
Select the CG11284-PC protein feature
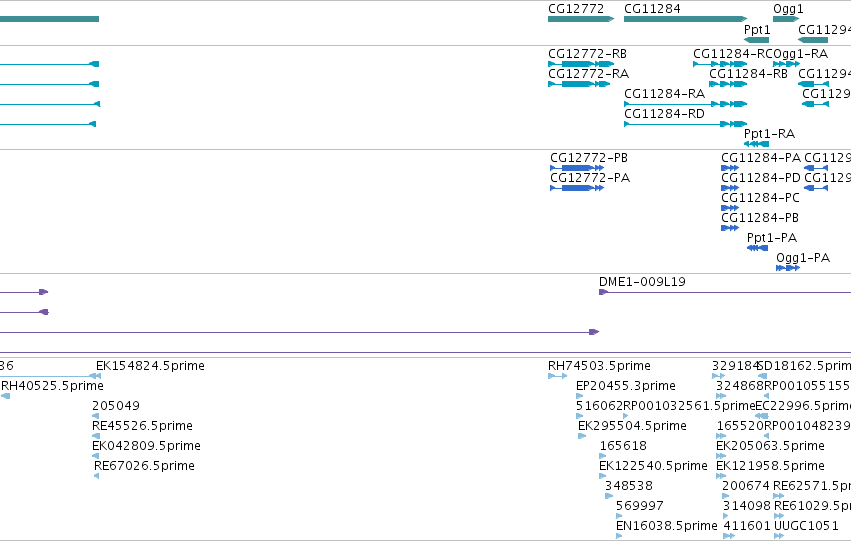click(729, 208)
